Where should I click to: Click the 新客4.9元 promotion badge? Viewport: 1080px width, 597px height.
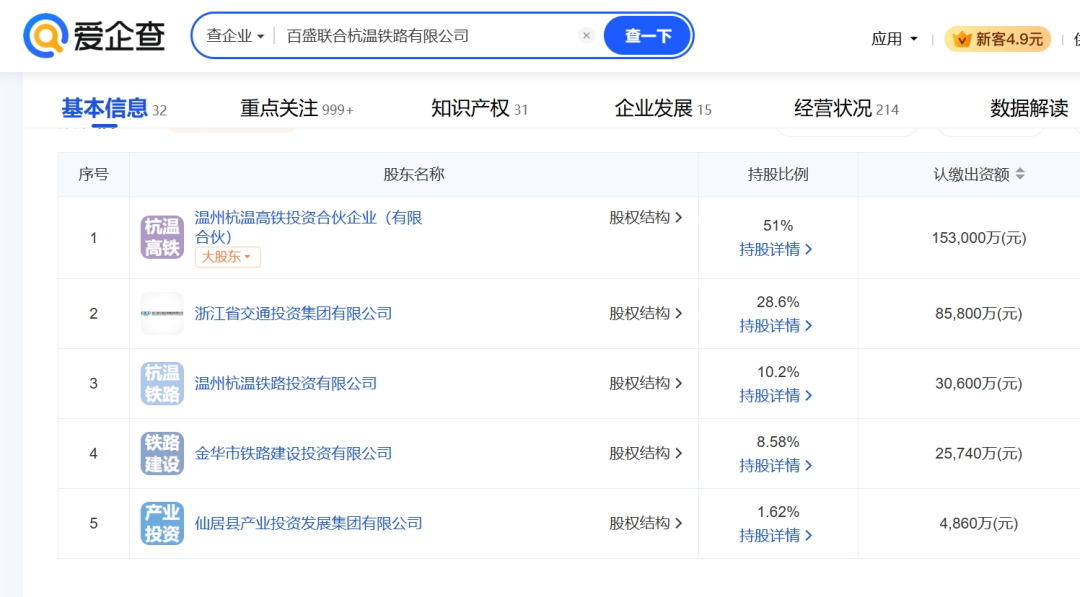(998, 39)
